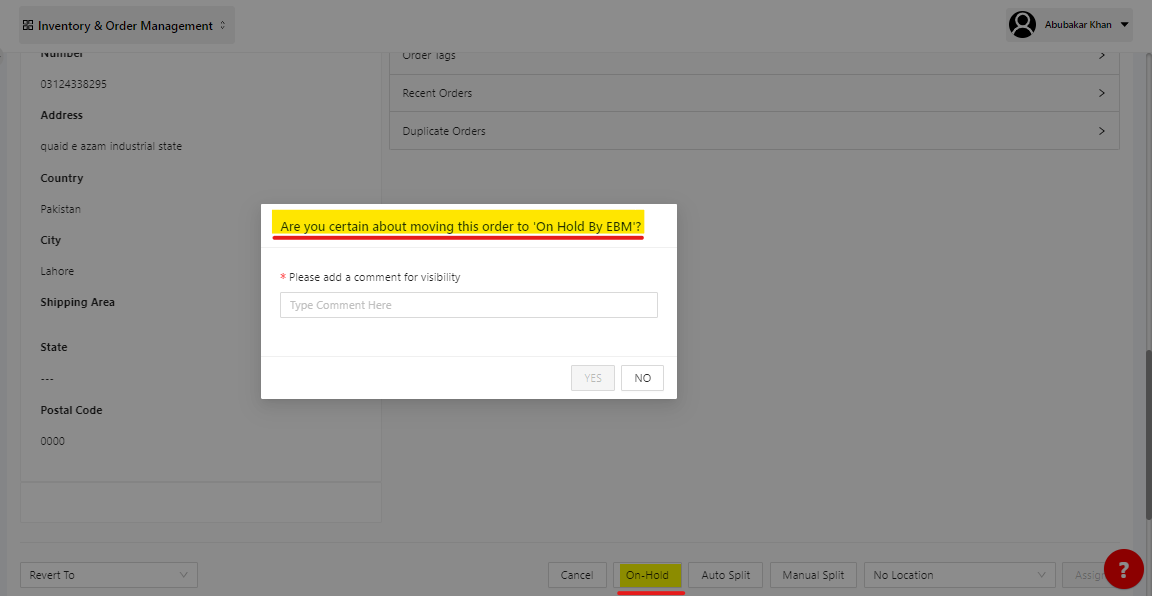Viewport: 1152px width, 596px height.
Task: Open the red question mark help button
Action: 1123,569
